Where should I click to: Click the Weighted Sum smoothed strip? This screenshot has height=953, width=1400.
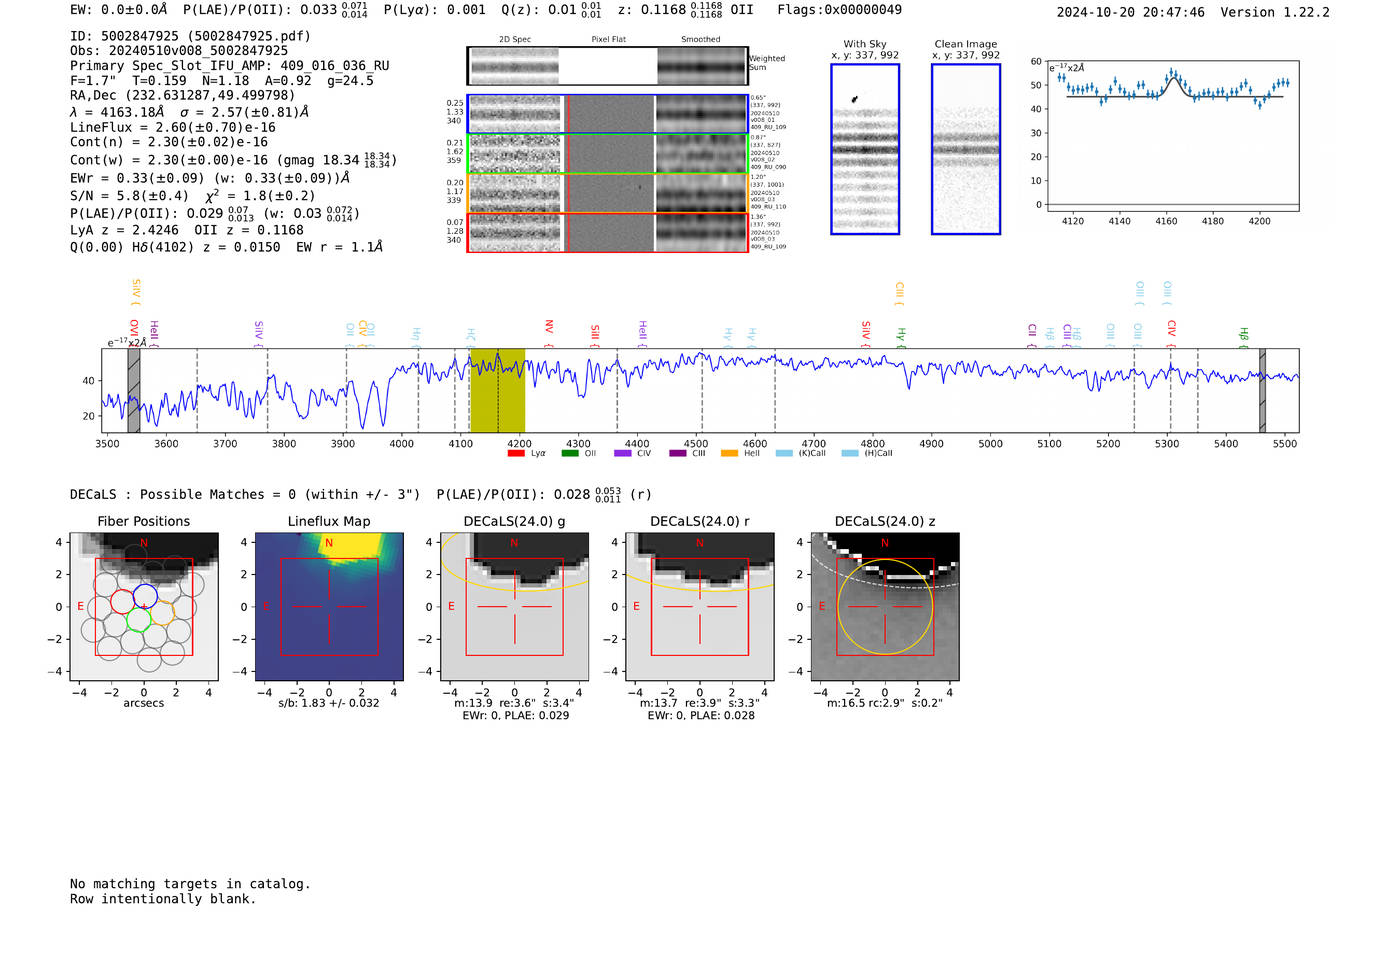[702, 66]
